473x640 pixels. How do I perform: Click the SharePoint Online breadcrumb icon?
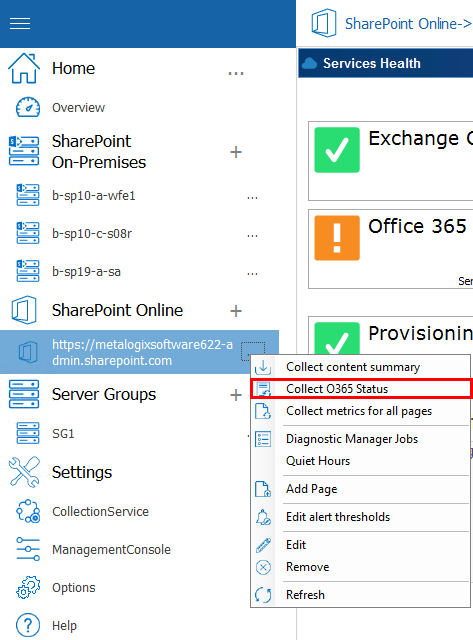pyautogui.click(x=324, y=23)
